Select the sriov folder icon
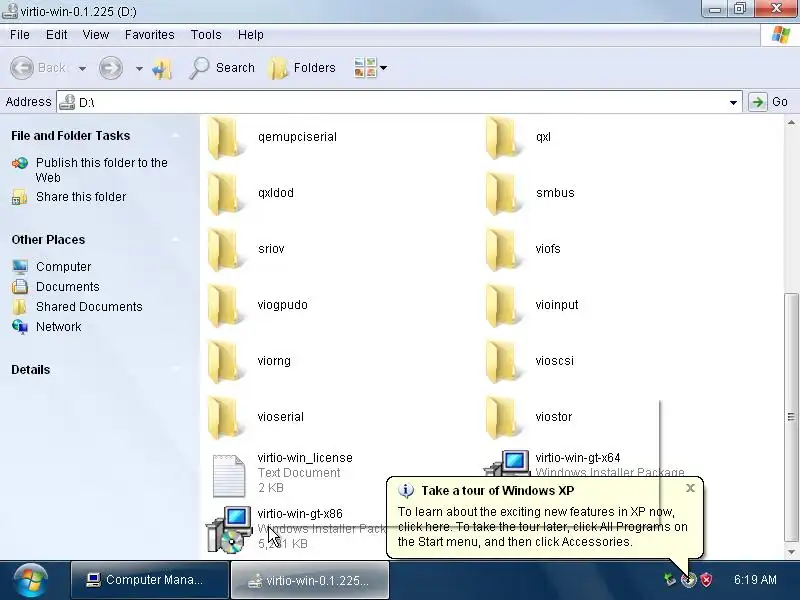800x600 pixels. pos(224,249)
